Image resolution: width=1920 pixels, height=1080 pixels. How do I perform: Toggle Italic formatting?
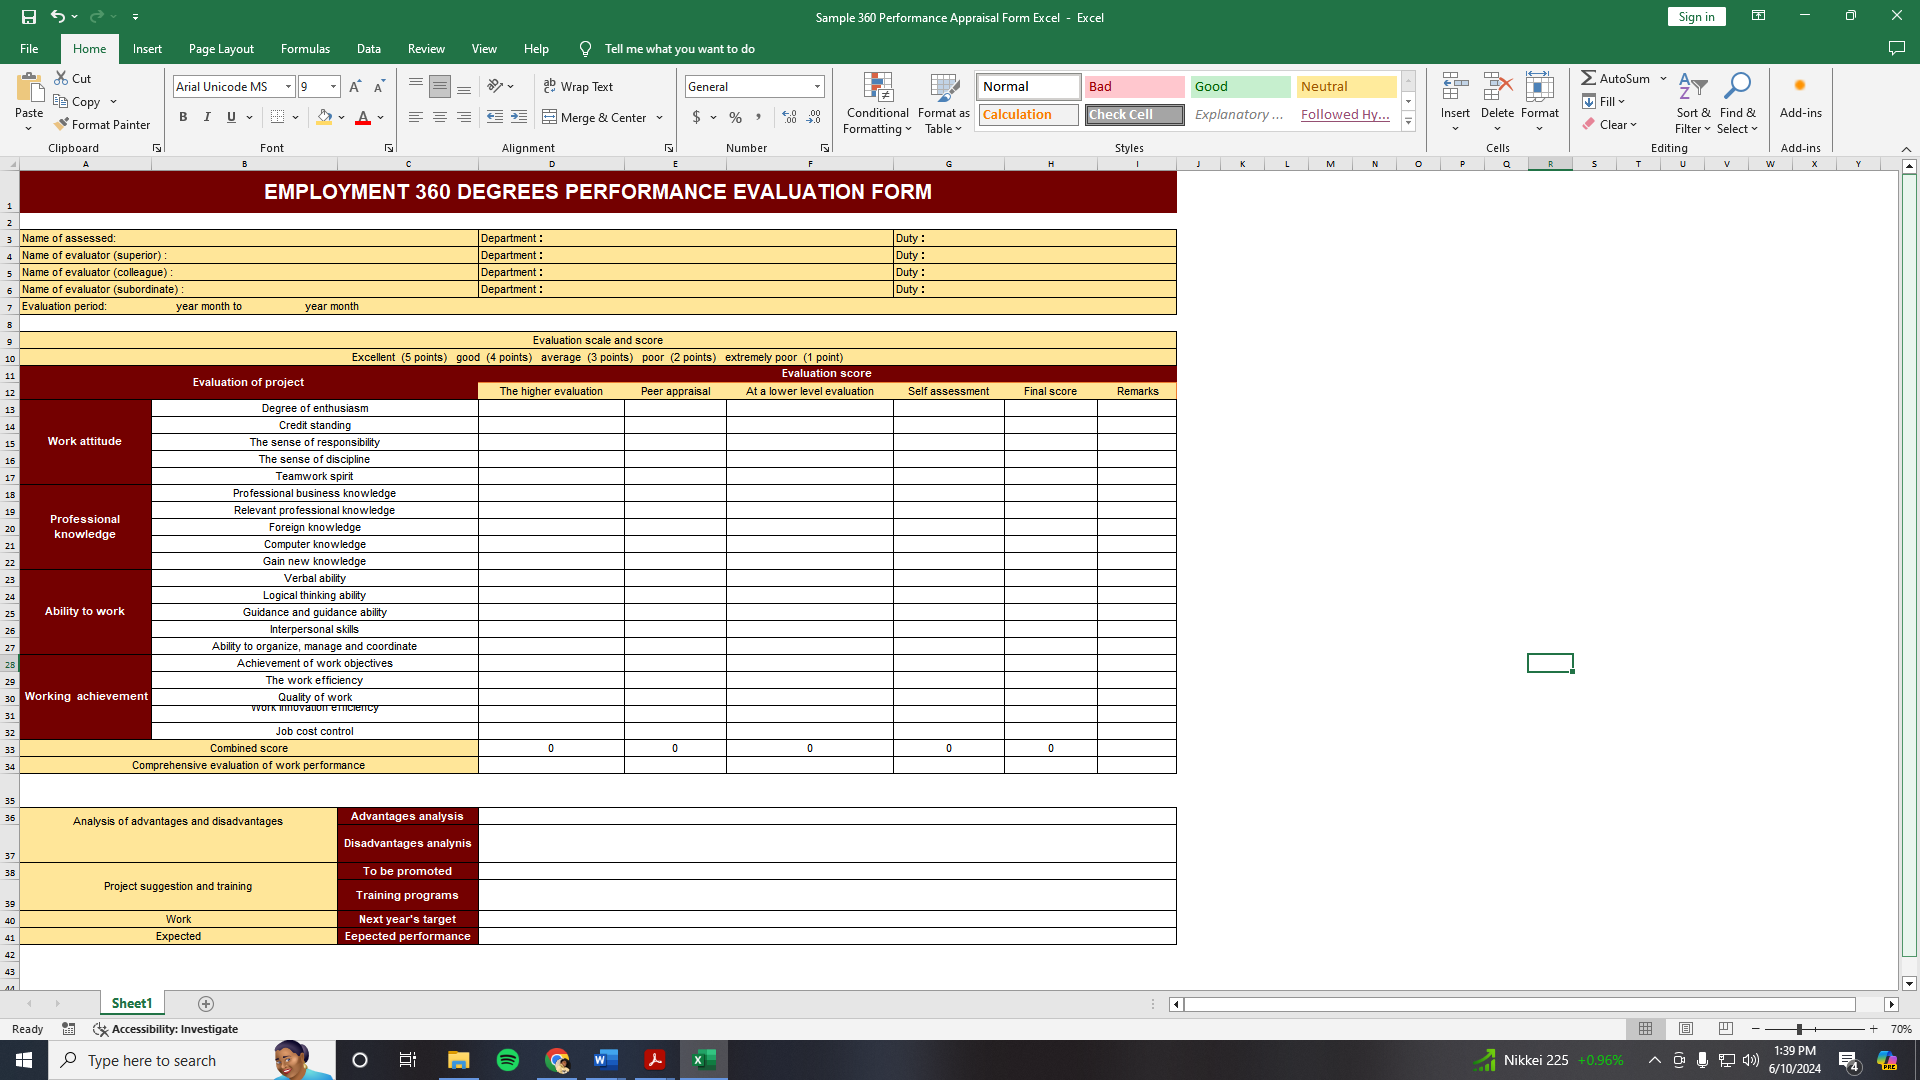(x=207, y=118)
